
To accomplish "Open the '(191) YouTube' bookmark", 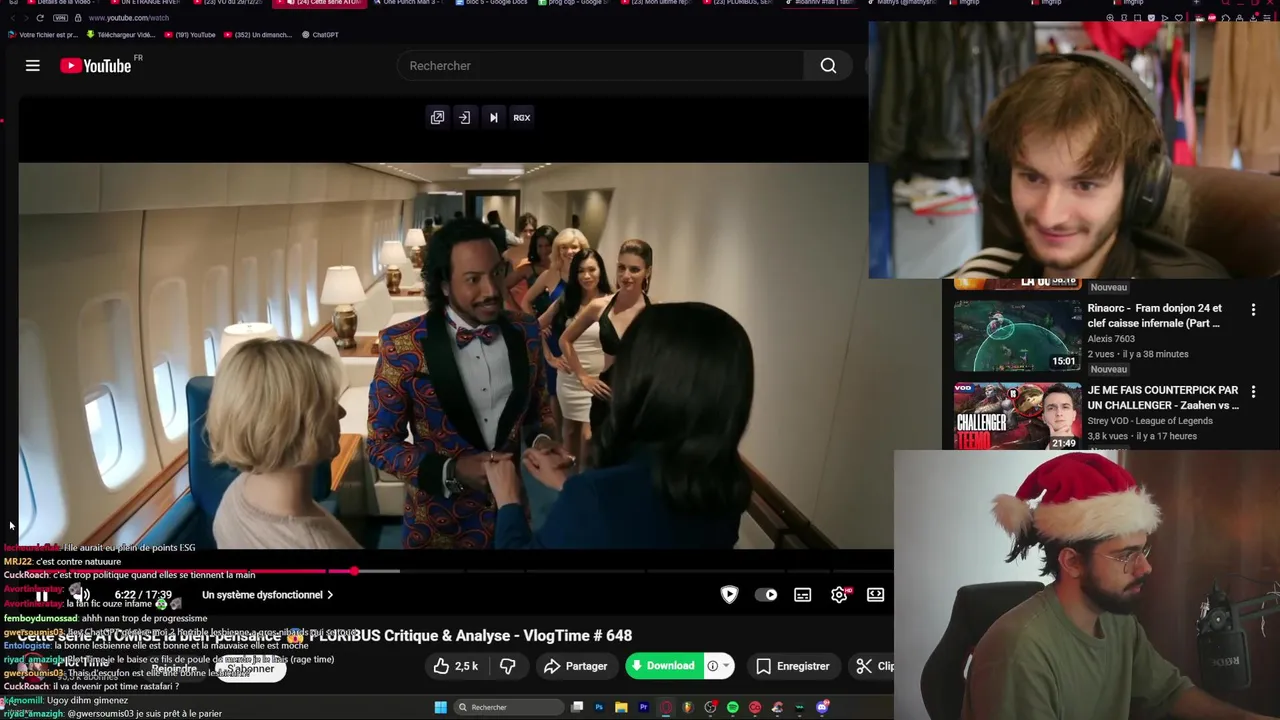I will pos(189,35).
